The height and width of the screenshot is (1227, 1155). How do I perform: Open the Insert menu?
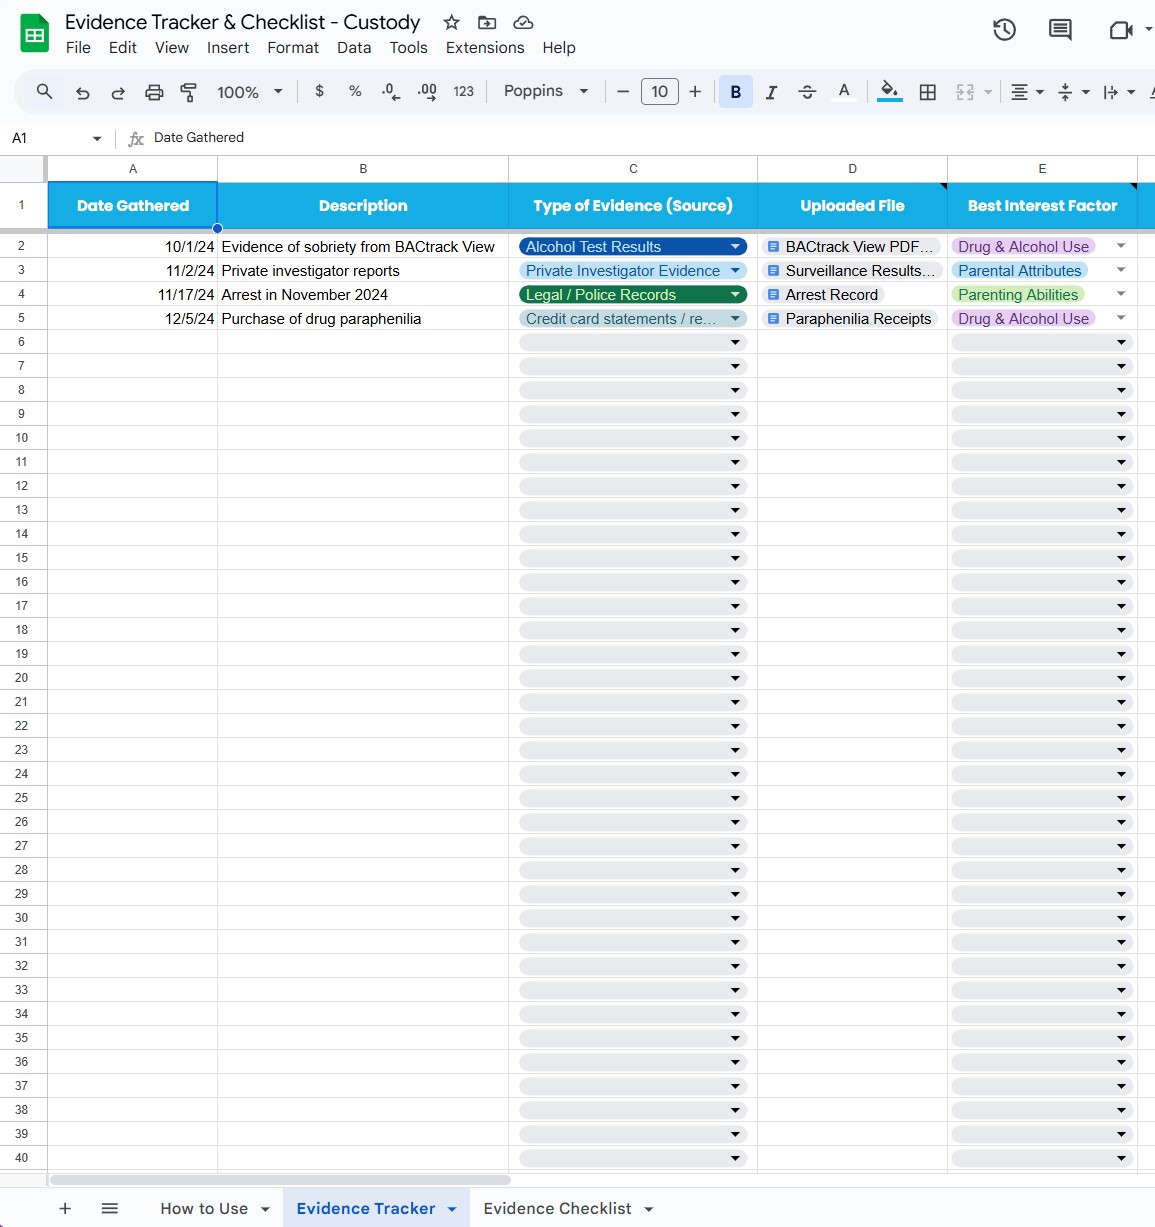(228, 48)
